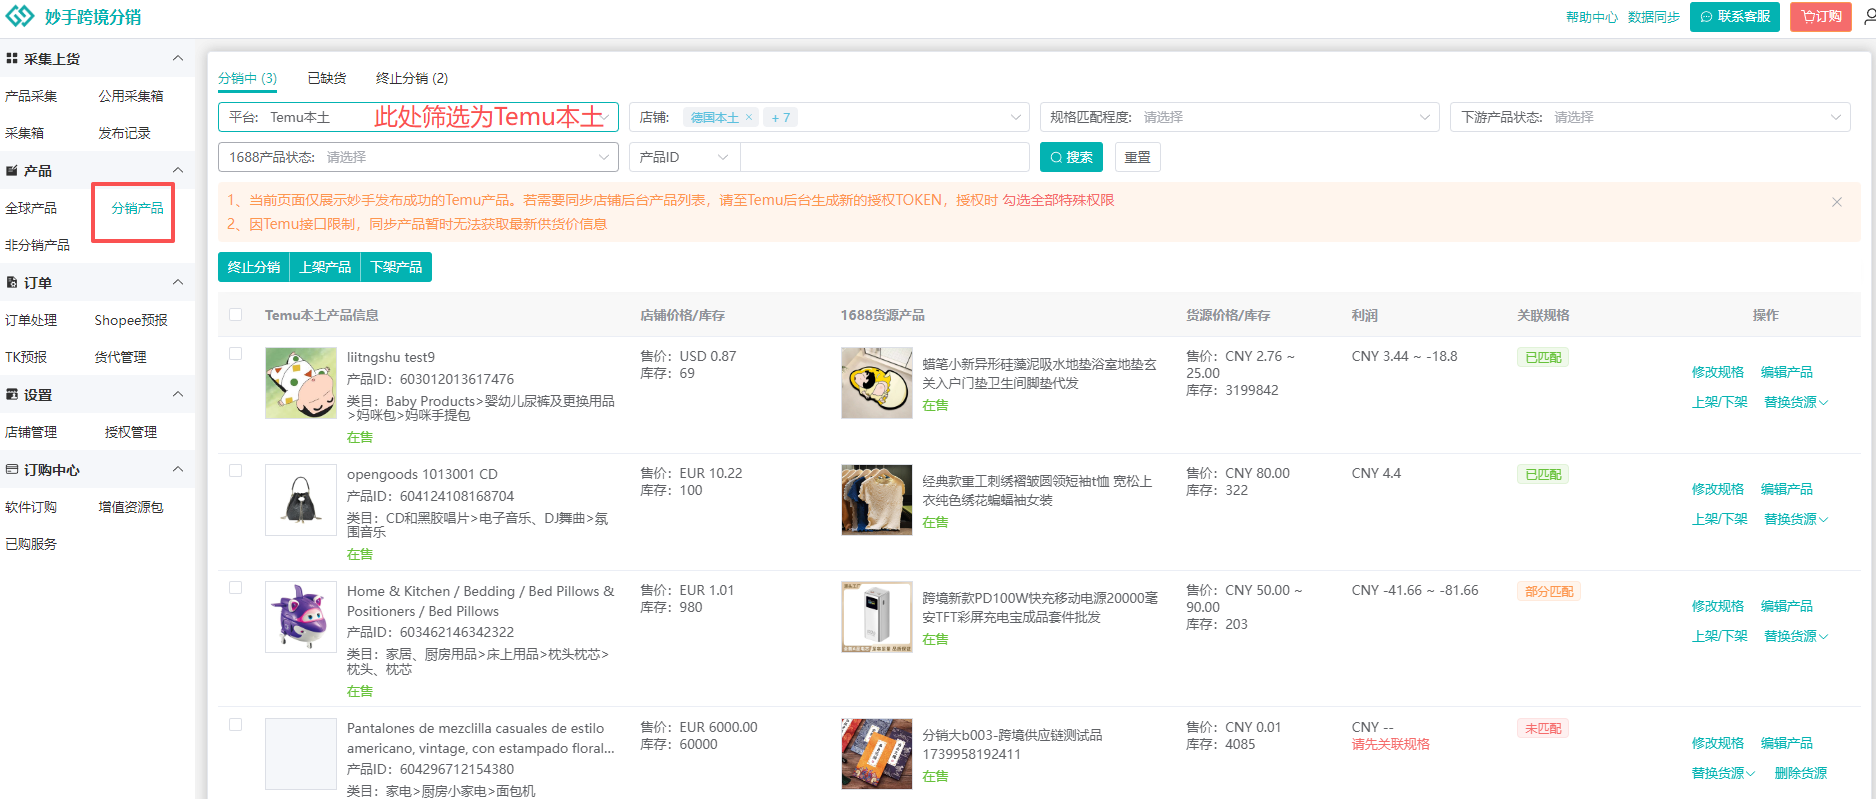The width and height of the screenshot is (1876, 799).
Task: Dismiss the orange Temu notice with the X
Action: pos(1837,202)
